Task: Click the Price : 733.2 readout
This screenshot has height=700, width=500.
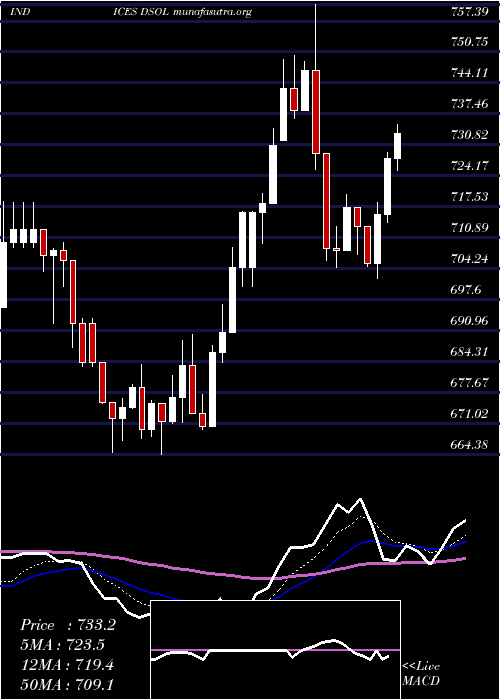Action: tap(68, 625)
